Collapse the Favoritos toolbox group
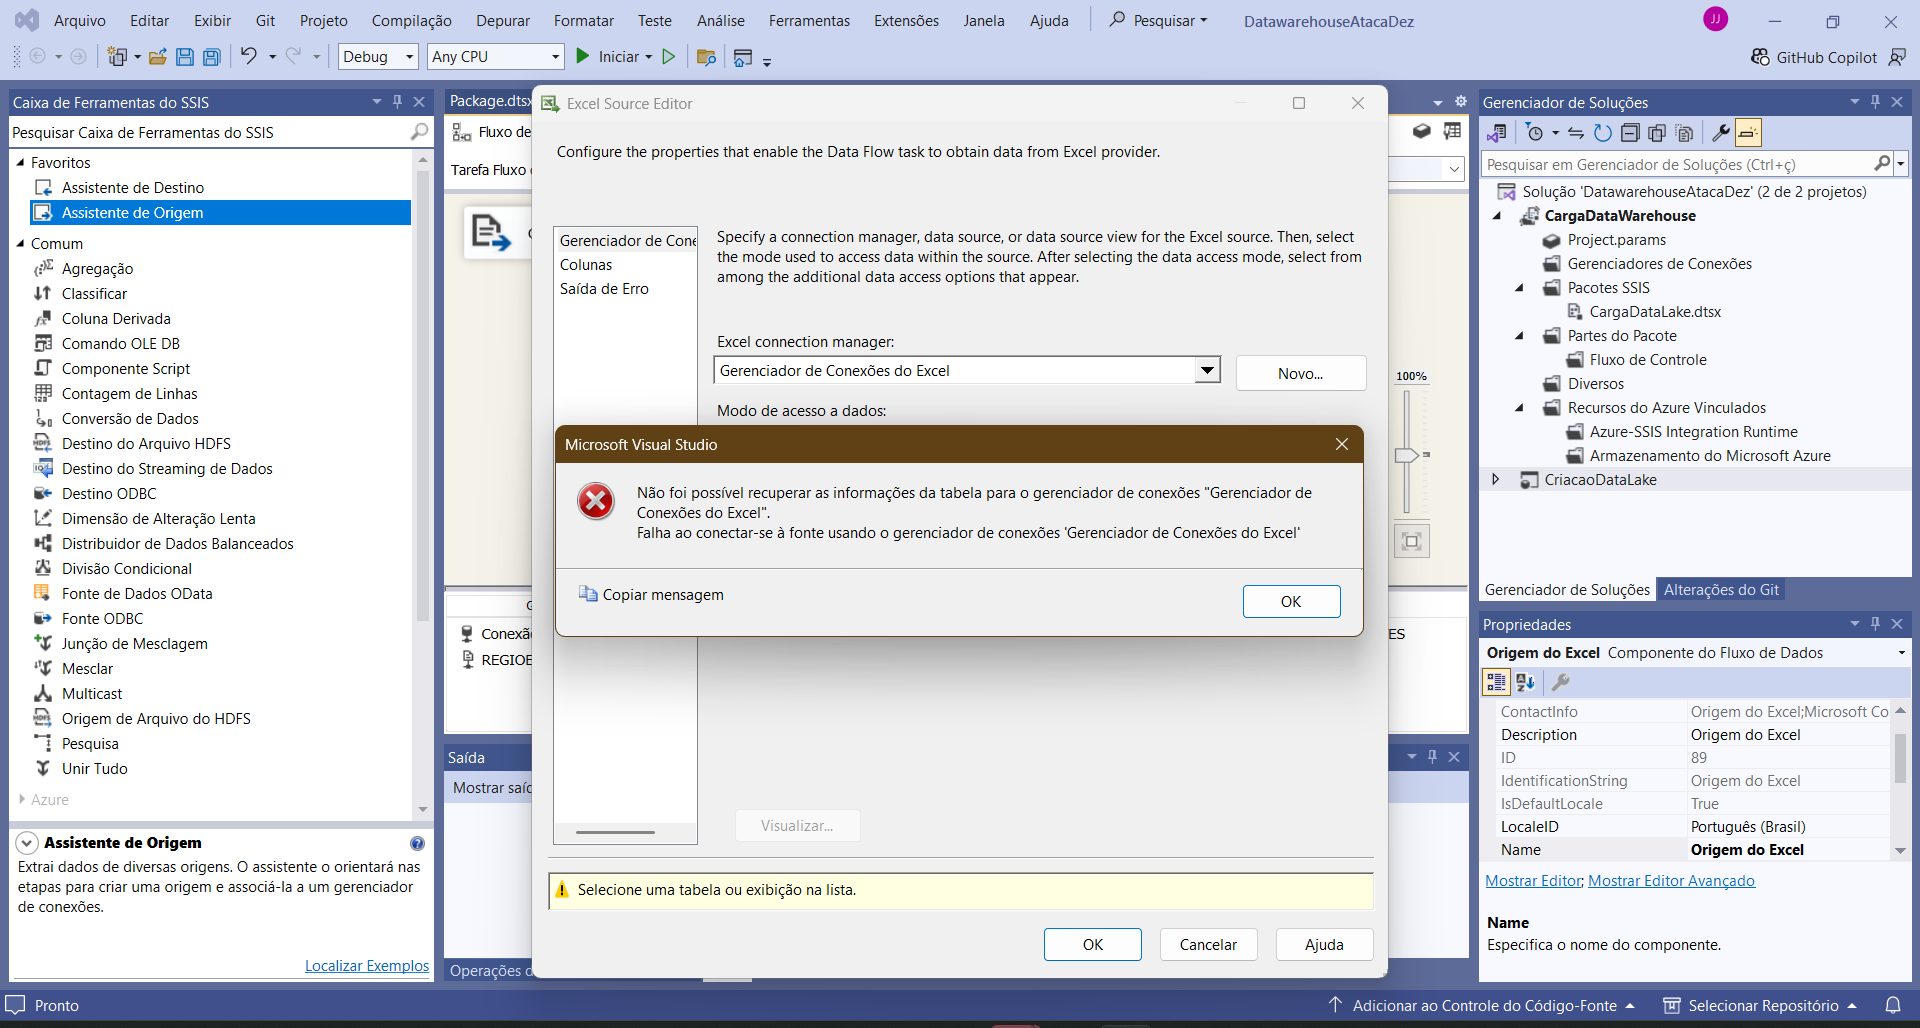 pos(21,162)
